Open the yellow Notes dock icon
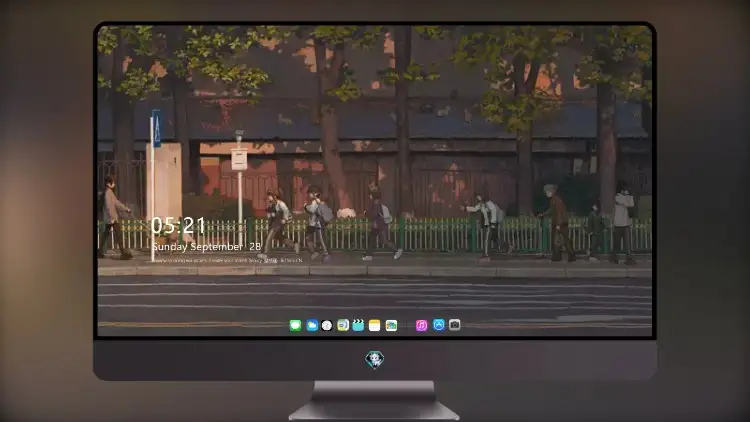This screenshot has width=750, height=422. pos(375,326)
